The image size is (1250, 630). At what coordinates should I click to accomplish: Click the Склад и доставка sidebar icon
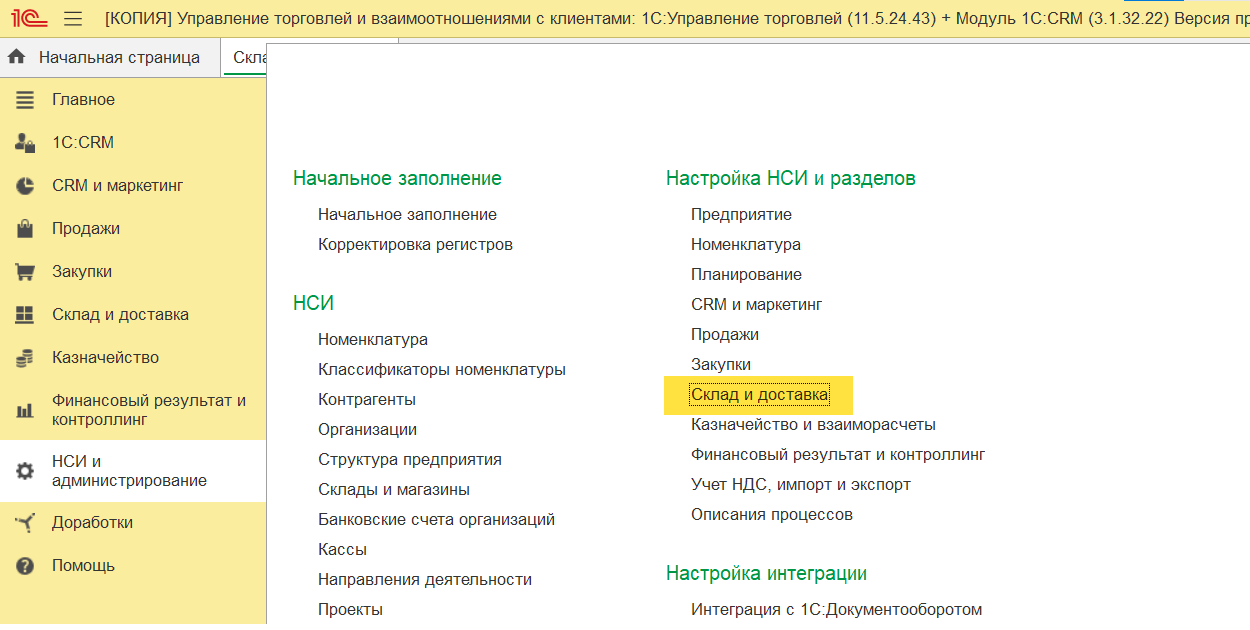pyautogui.click(x=25, y=315)
